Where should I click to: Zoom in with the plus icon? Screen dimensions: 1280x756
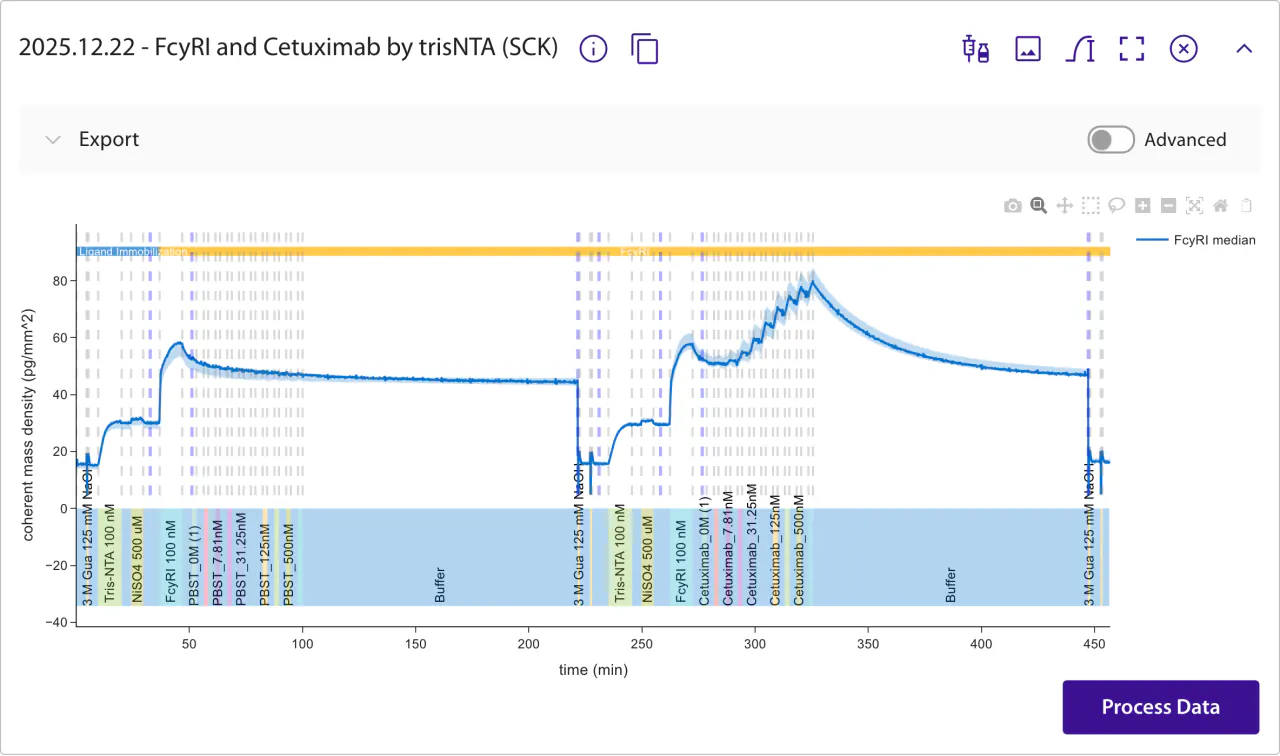(1143, 206)
